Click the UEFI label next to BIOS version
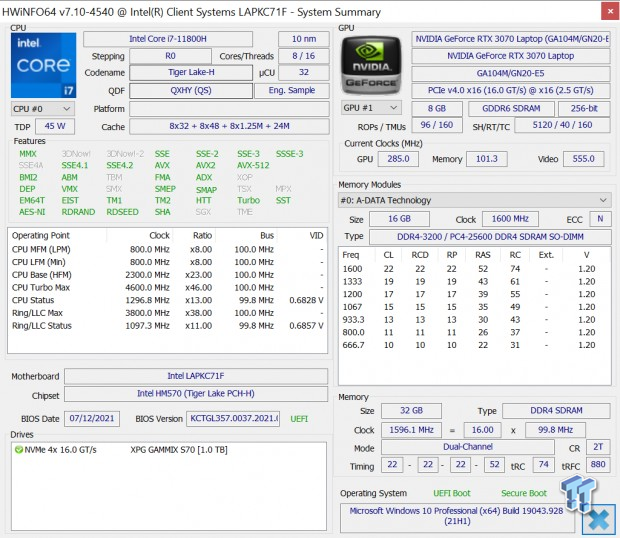This screenshot has height=538, width=620. coord(299,419)
